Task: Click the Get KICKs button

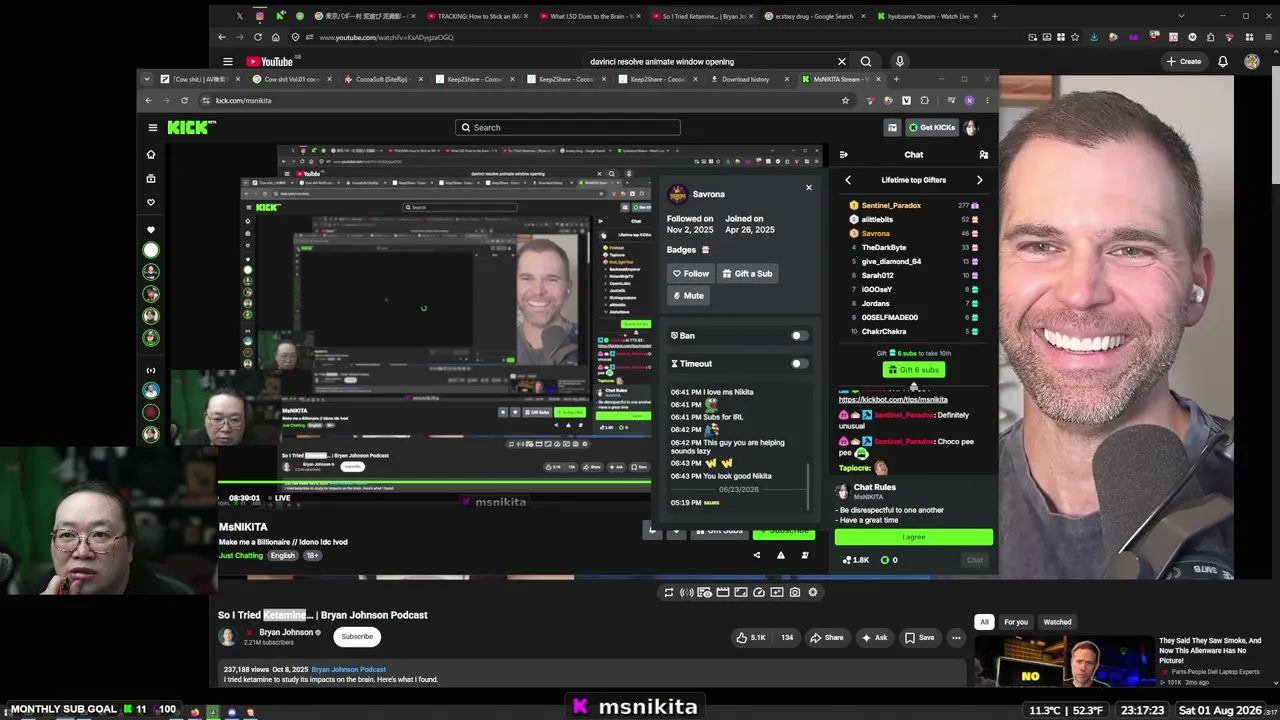Action: 931,127
